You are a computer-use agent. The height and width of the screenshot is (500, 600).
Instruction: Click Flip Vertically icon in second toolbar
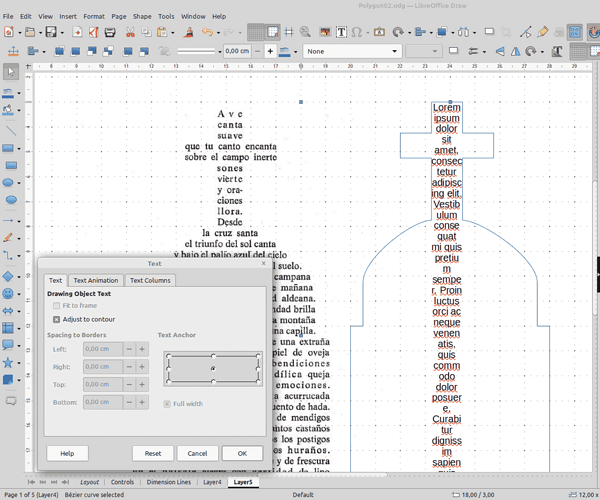(x=499, y=51)
